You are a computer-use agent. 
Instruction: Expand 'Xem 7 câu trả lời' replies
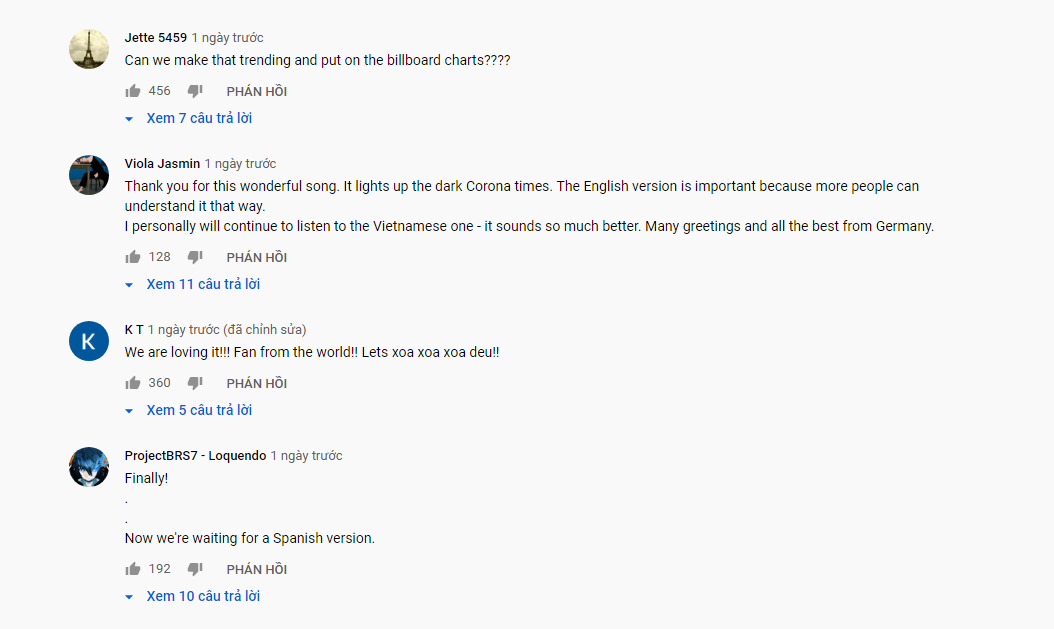pos(189,118)
